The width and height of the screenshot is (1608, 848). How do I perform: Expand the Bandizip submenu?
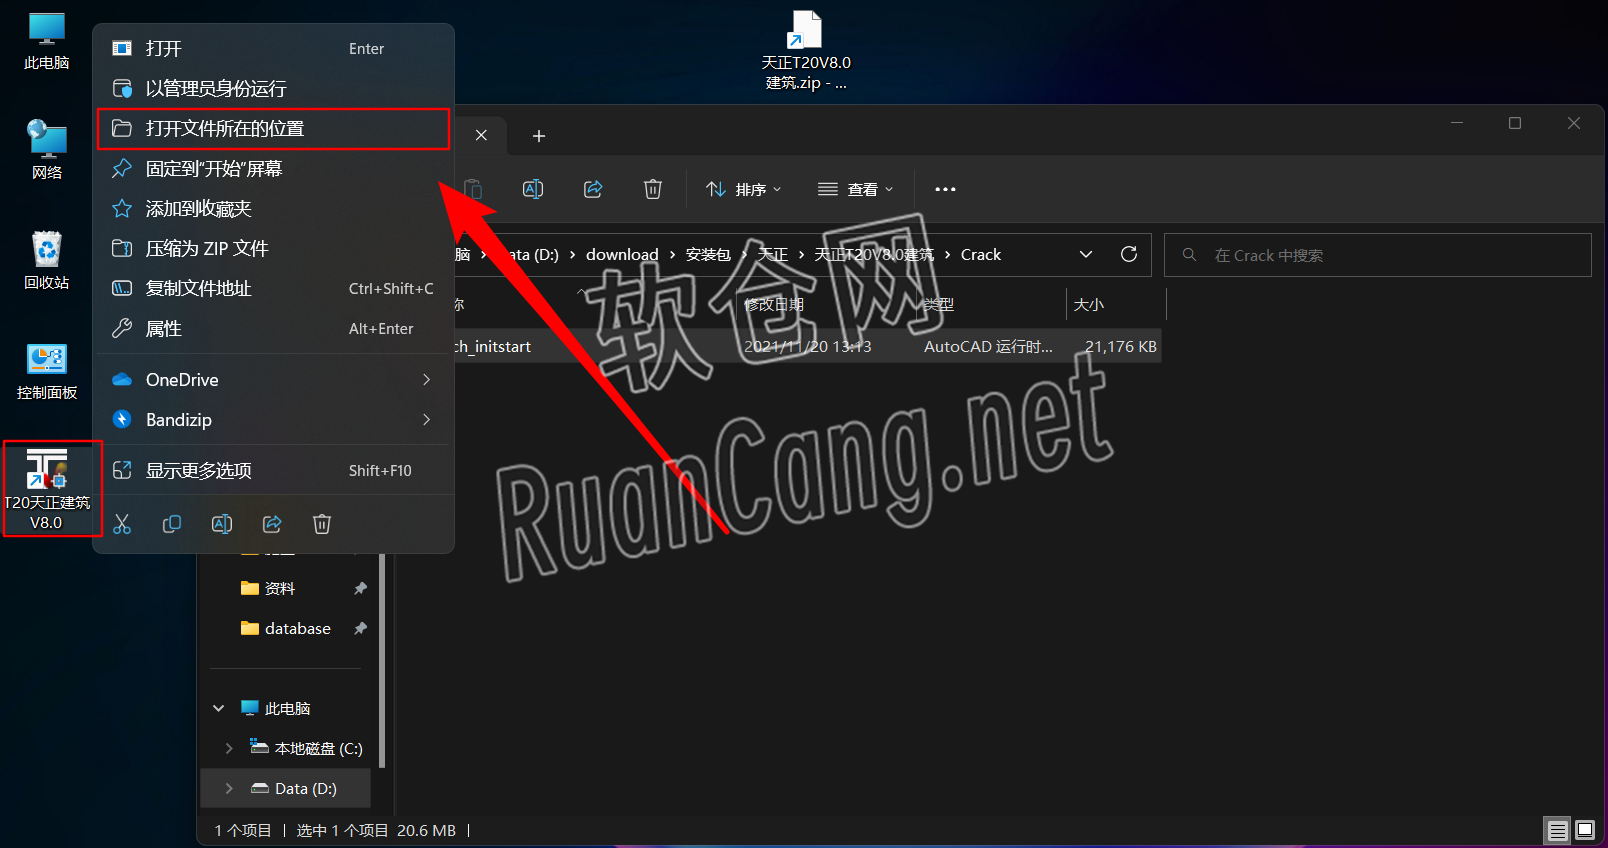coord(273,419)
